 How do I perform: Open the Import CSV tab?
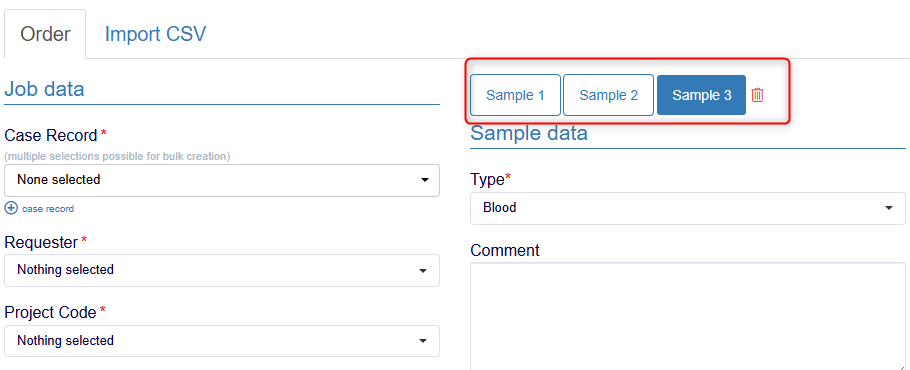pyautogui.click(x=155, y=34)
